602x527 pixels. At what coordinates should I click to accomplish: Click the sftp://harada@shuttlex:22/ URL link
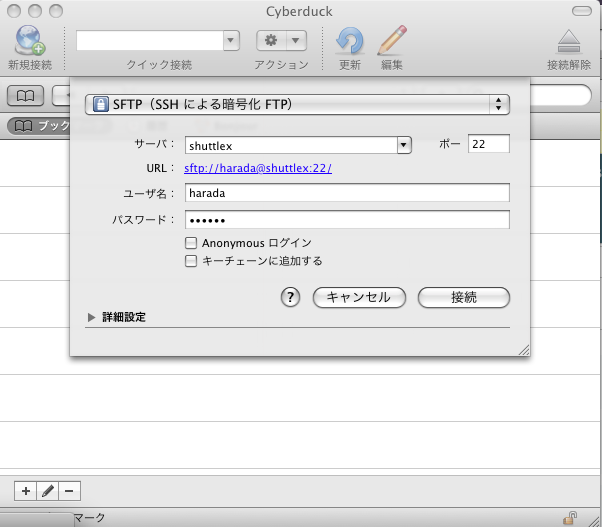click(258, 168)
